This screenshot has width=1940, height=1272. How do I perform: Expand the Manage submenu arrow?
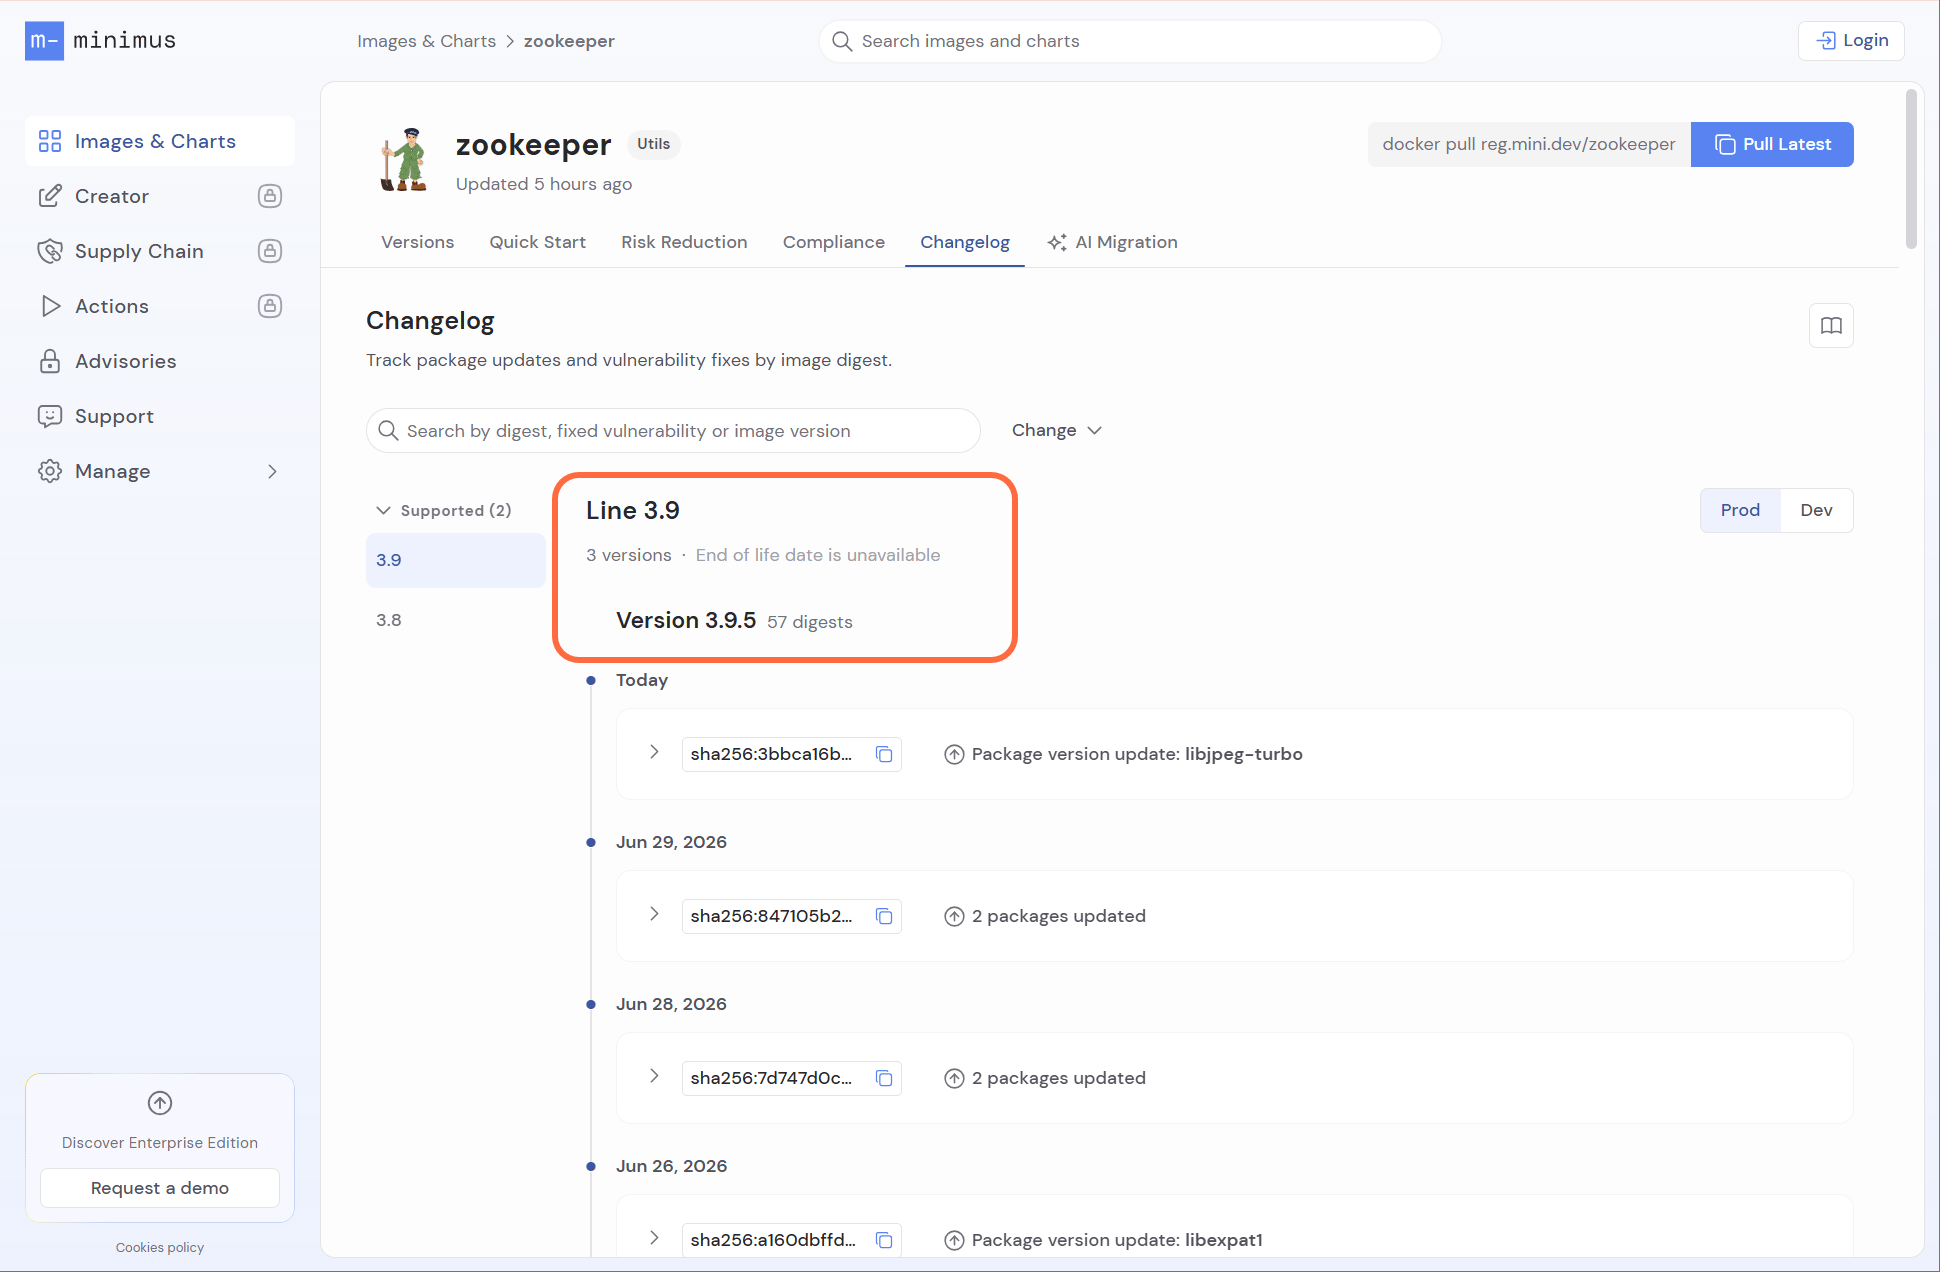tap(272, 471)
